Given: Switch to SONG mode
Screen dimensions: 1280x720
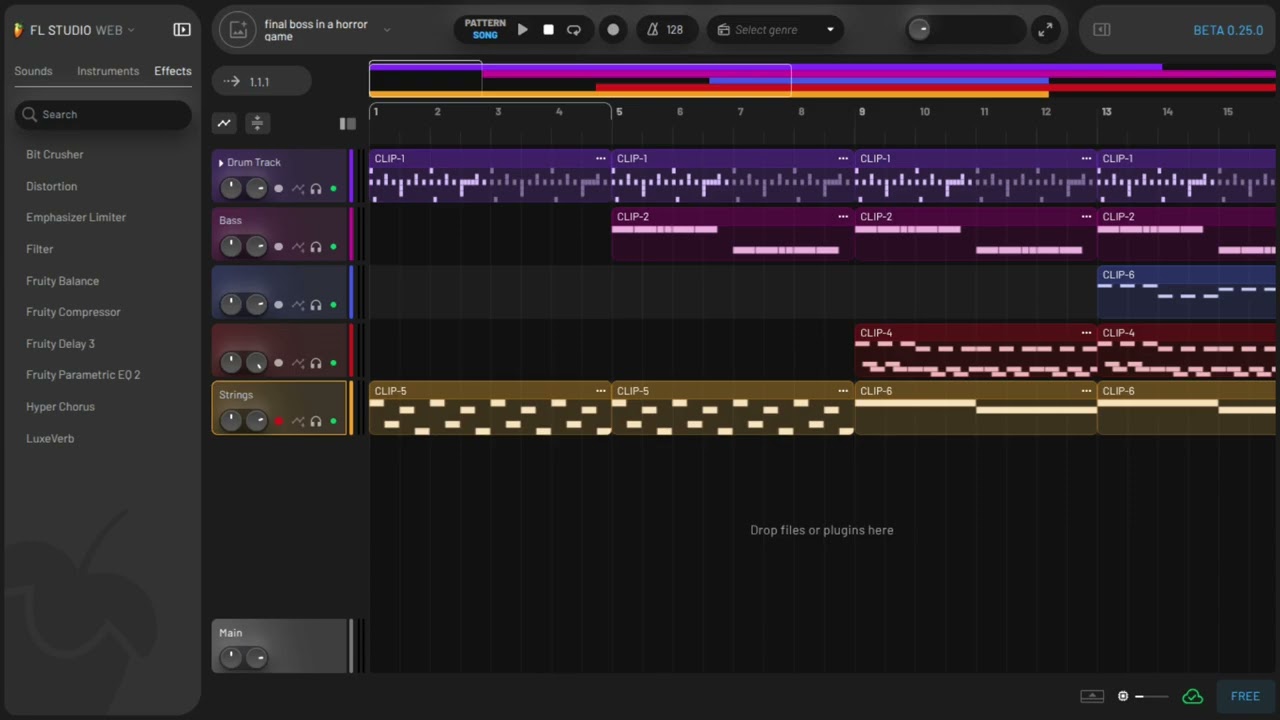Looking at the screenshot, I should pos(485,36).
